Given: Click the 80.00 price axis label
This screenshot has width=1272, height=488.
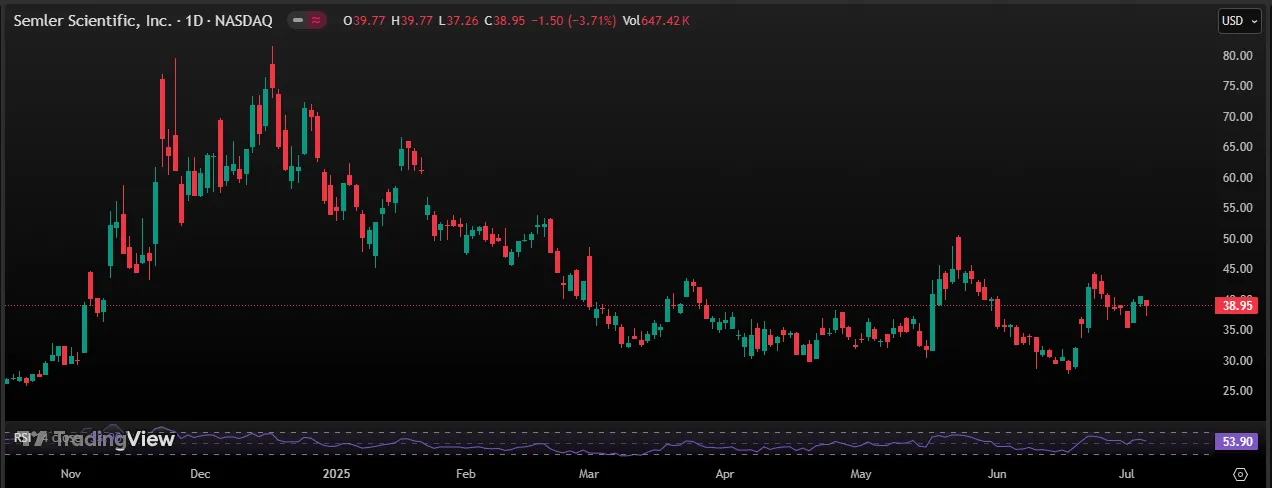Looking at the screenshot, I should pos(1237,55).
